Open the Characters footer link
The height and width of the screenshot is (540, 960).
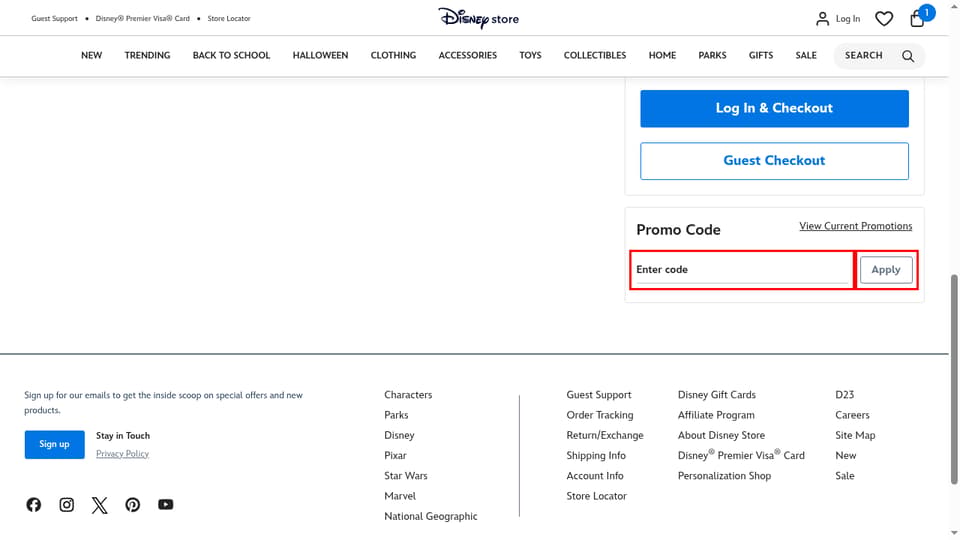click(408, 395)
